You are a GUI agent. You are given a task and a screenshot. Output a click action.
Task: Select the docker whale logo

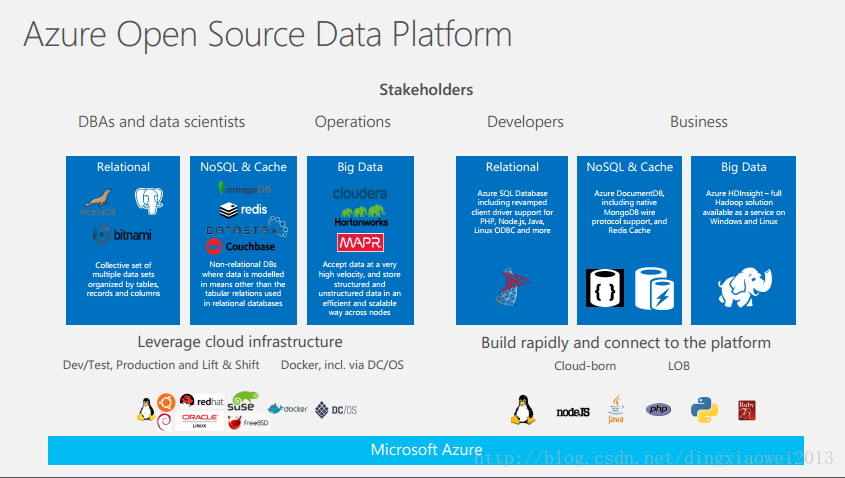click(287, 408)
